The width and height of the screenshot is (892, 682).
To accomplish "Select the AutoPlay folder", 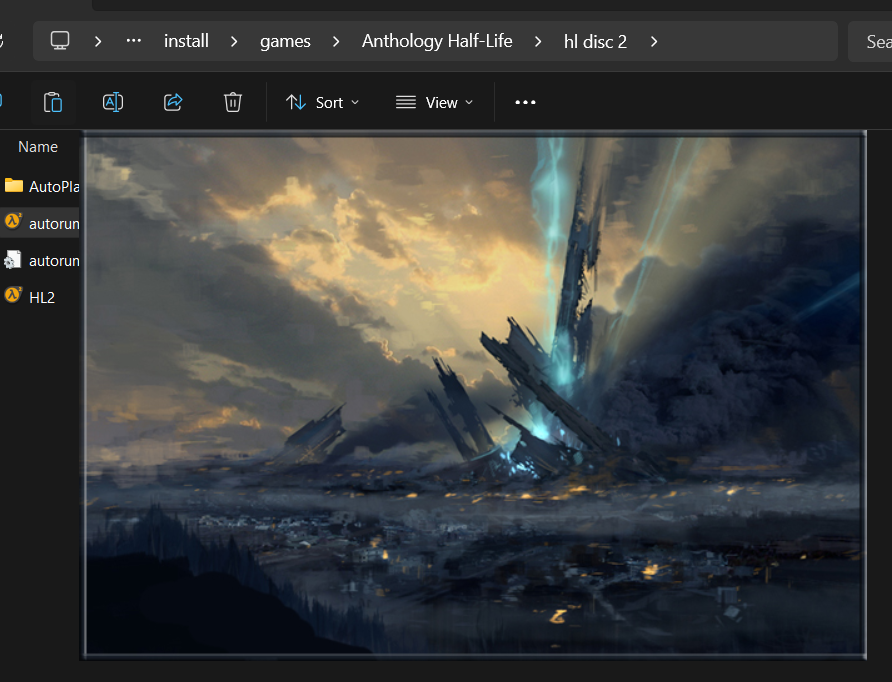I will [40, 187].
